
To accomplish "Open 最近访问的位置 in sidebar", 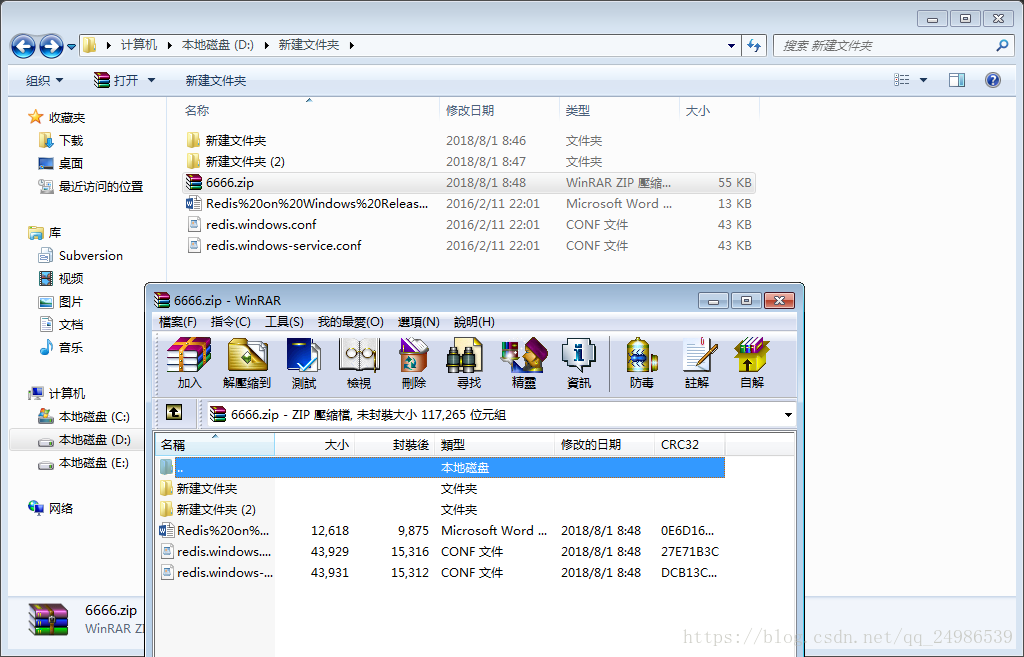I will pyautogui.click(x=91, y=186).
